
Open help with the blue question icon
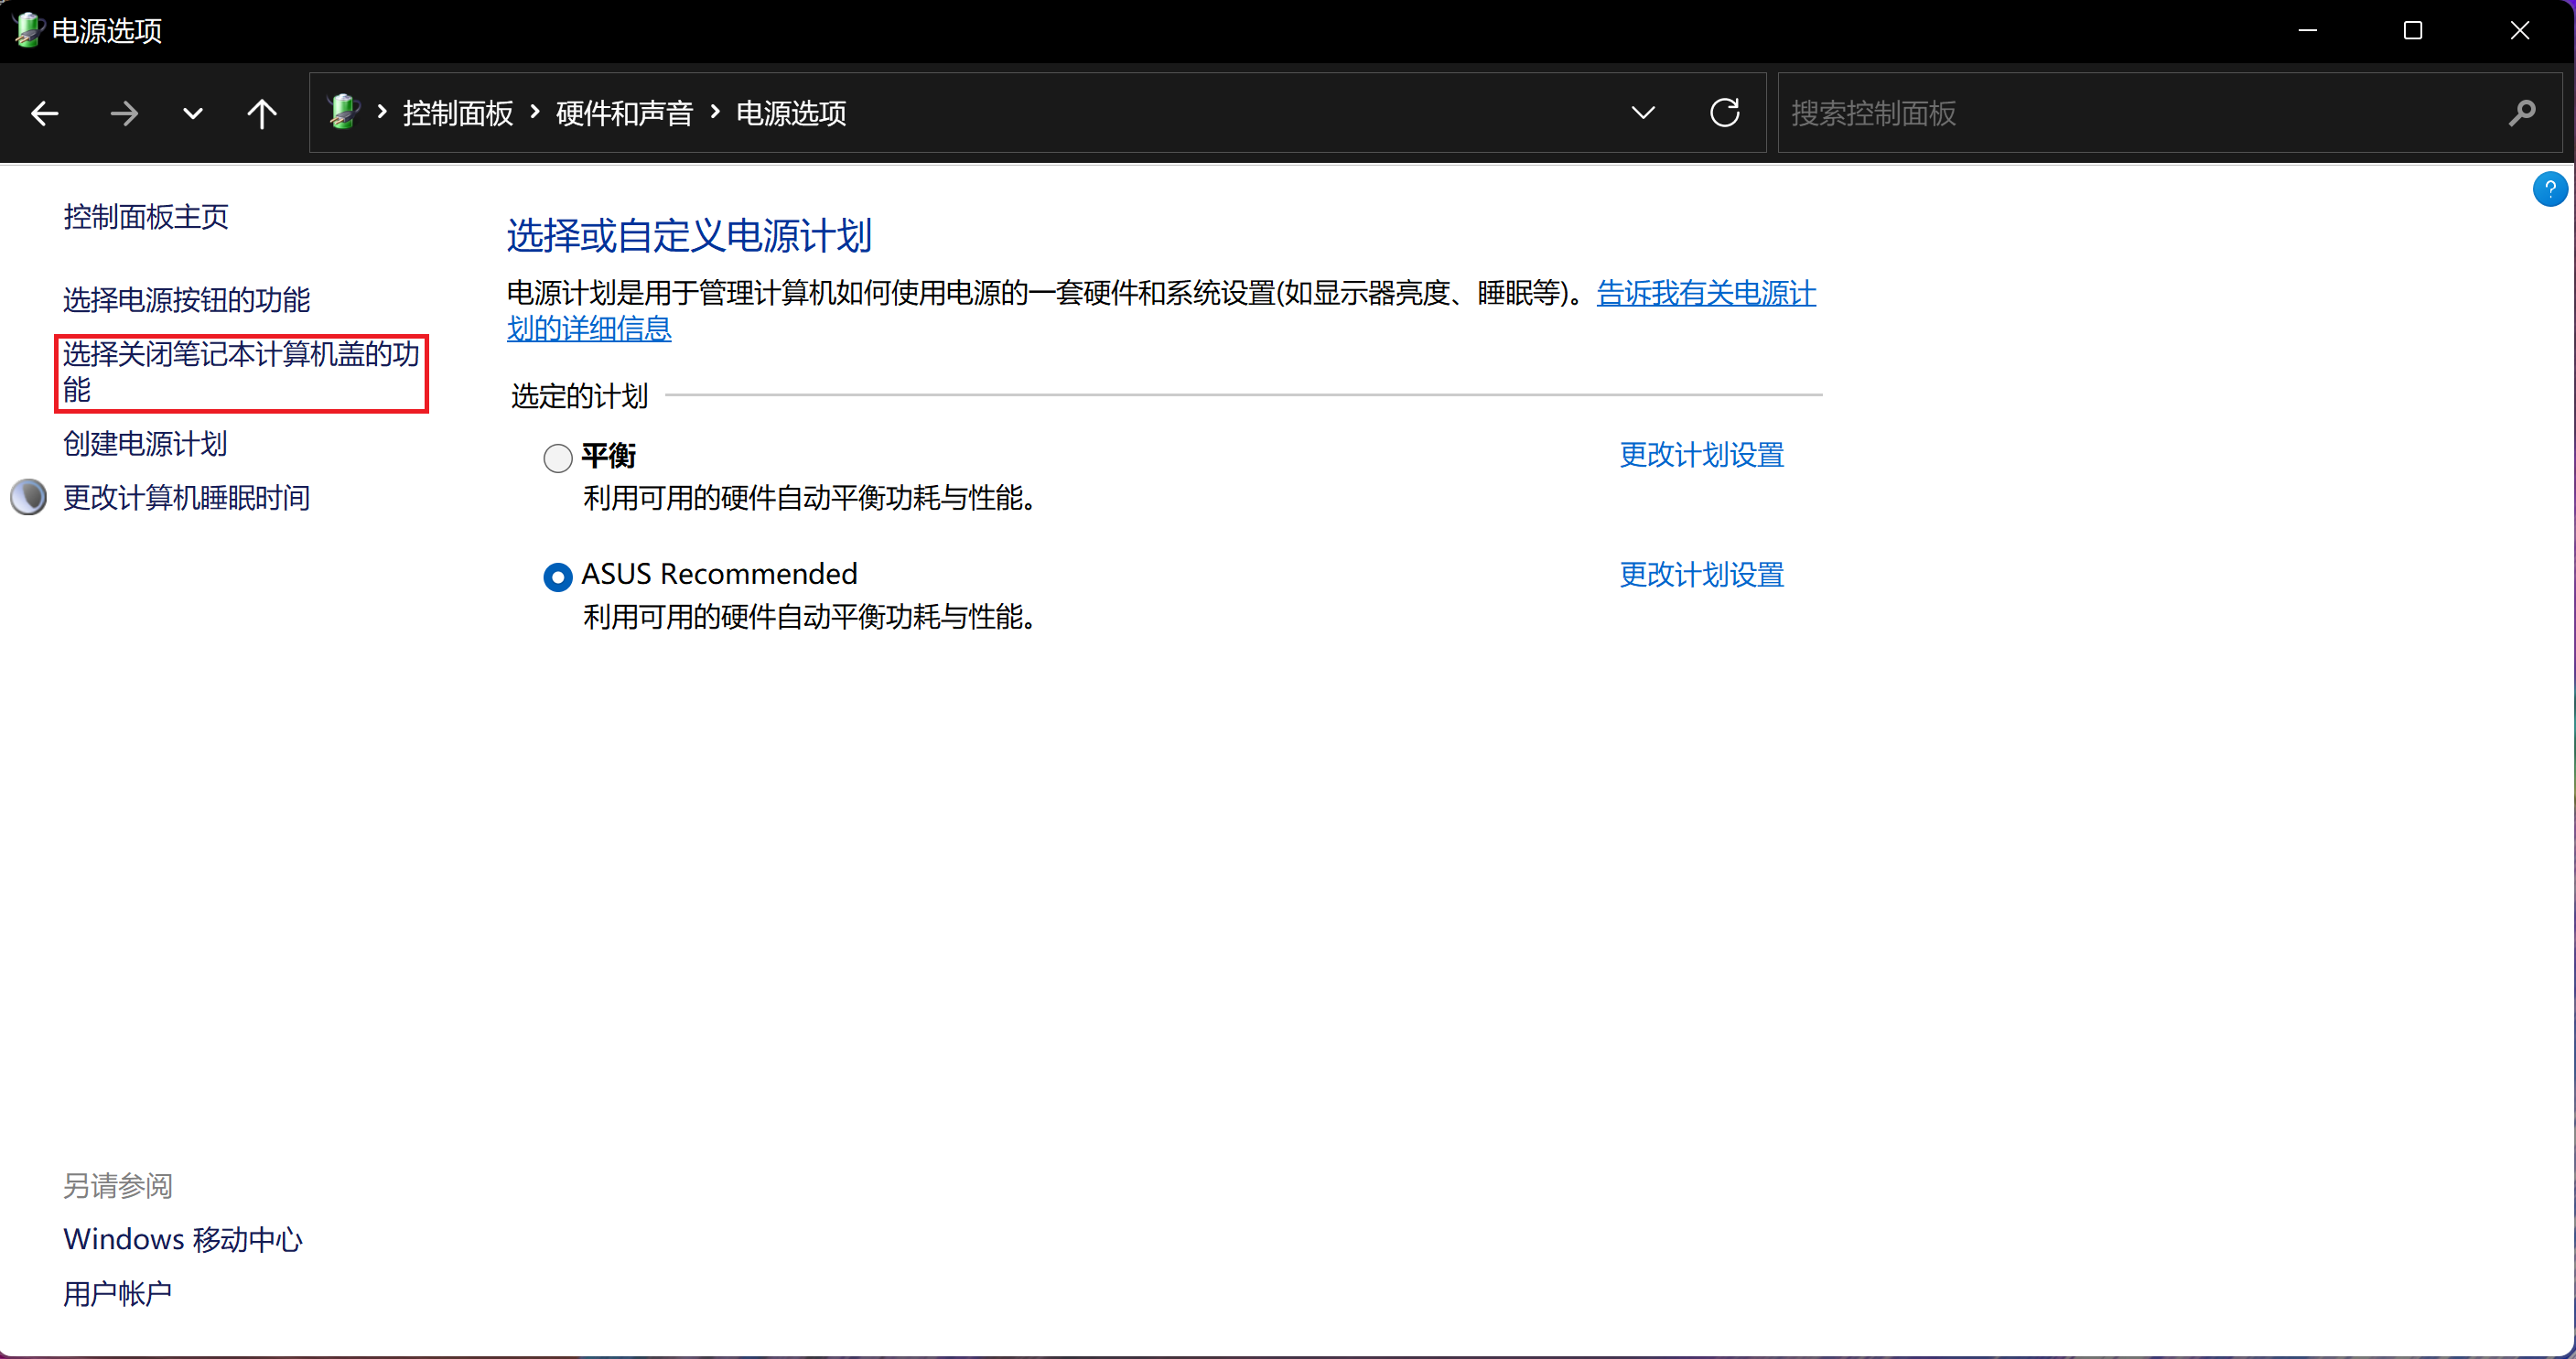(2550, 188)
